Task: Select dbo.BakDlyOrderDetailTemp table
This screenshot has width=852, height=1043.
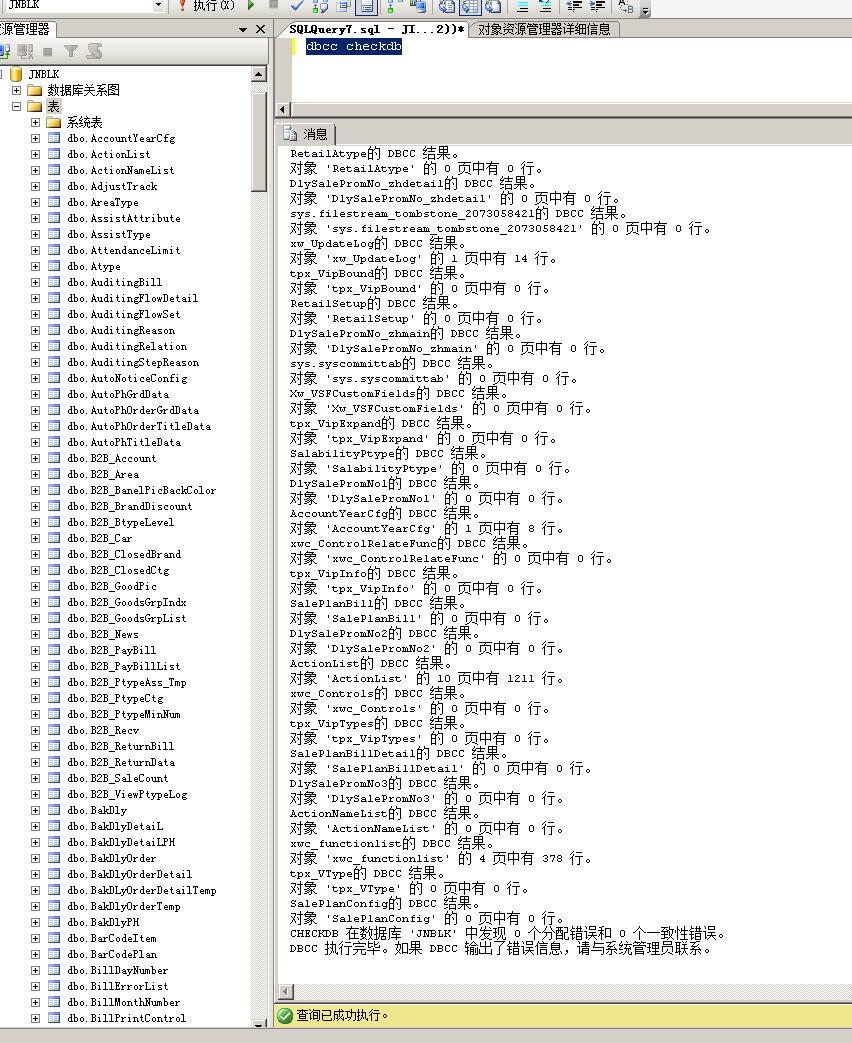Action: 141,890
